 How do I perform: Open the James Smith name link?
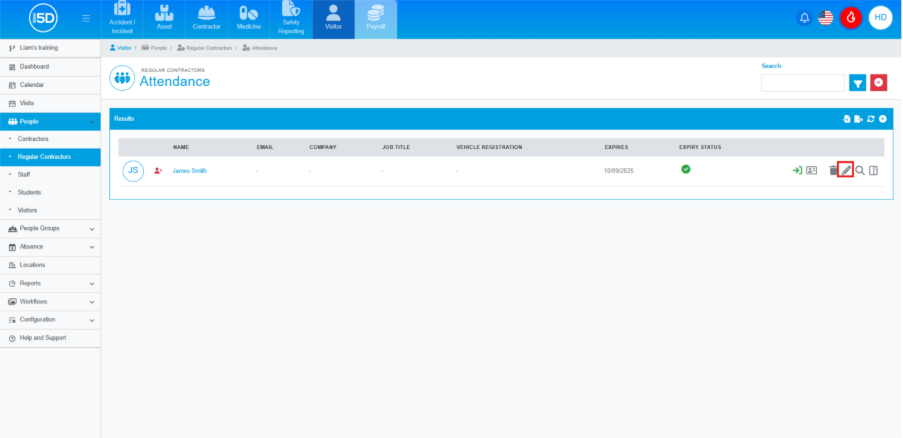[x=189, y=171]
